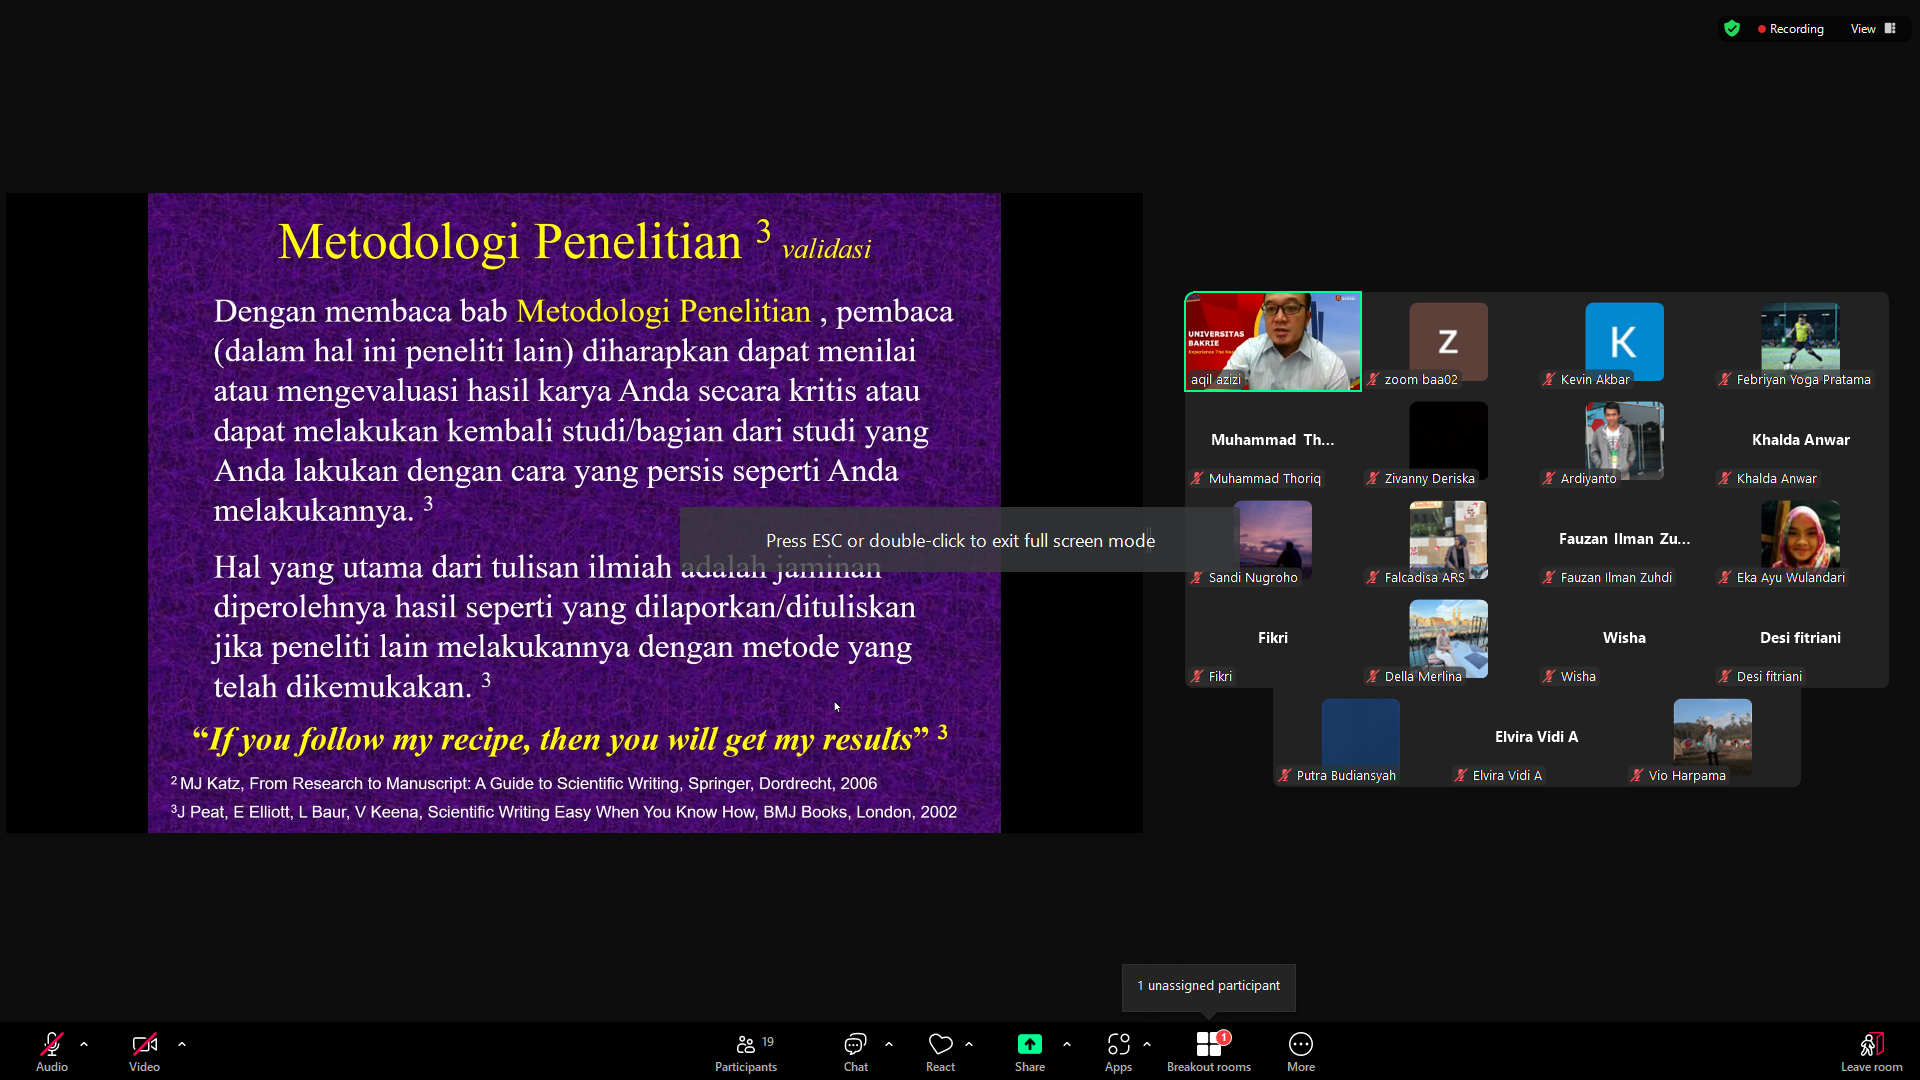Screen dimensions: 1920x1080
Task: Expand the video options arrow
Action: (182, 1044)
